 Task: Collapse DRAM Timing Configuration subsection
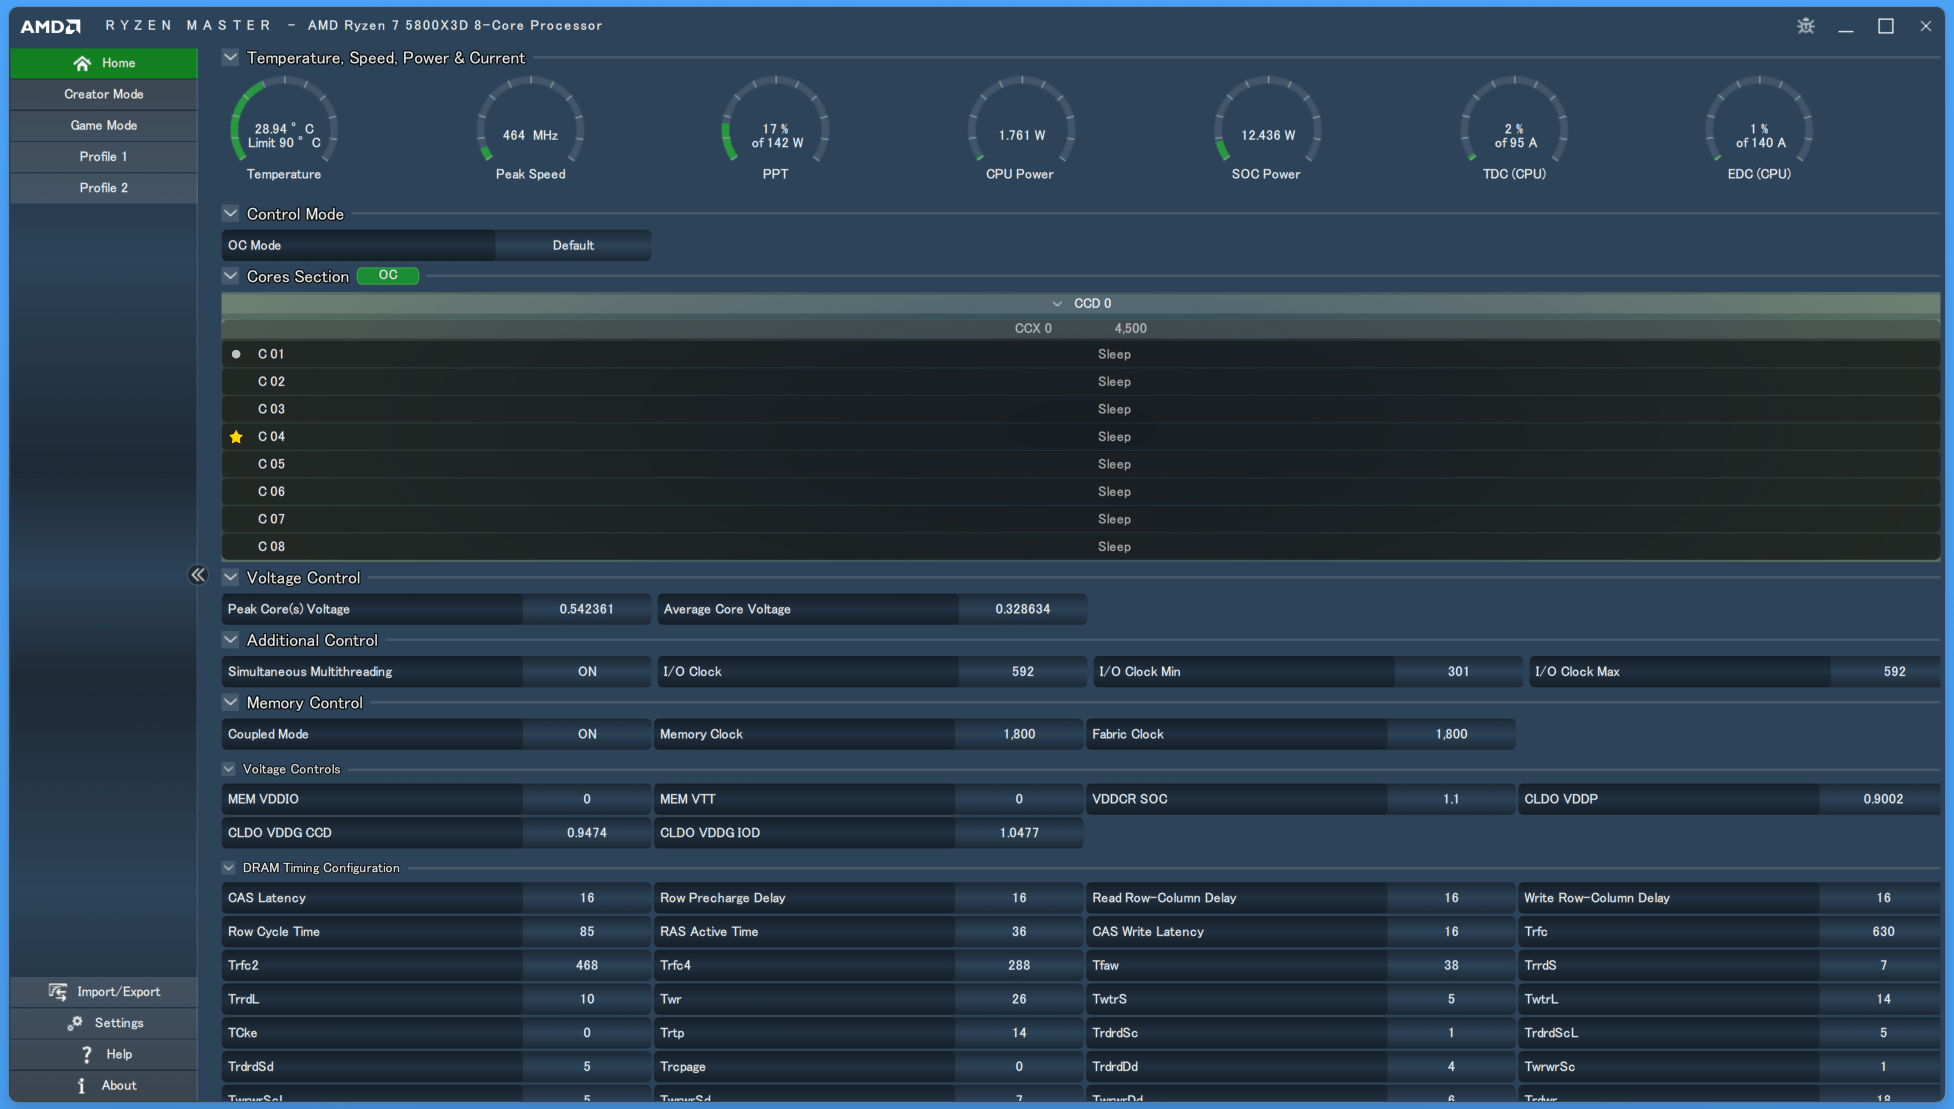pos(229,867)
